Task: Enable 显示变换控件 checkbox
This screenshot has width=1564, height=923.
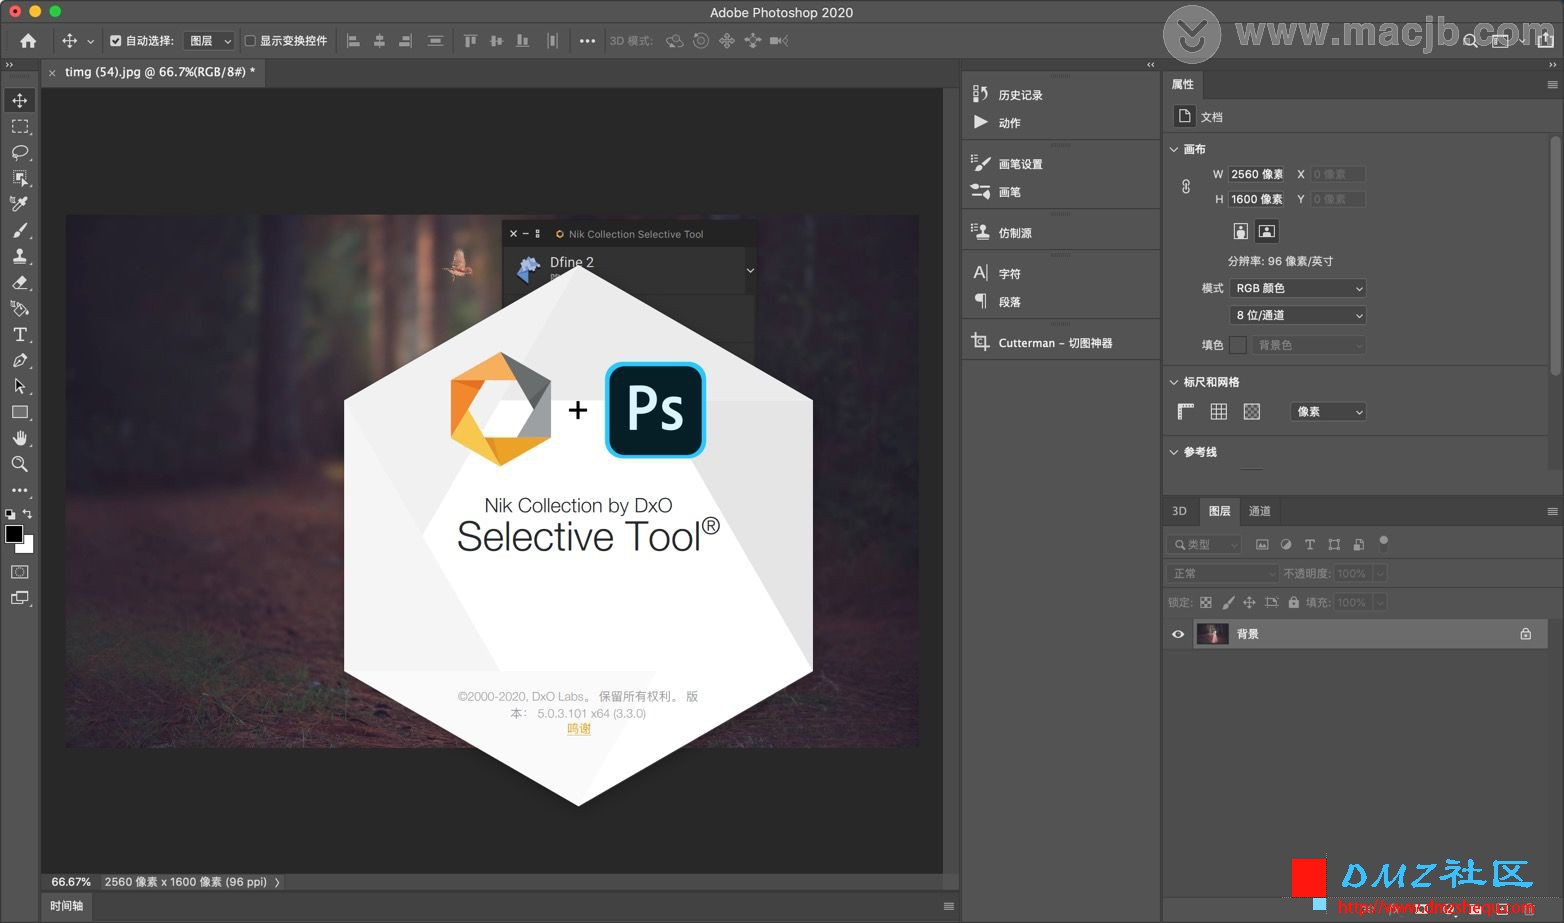Action: [x=250, y=41]
